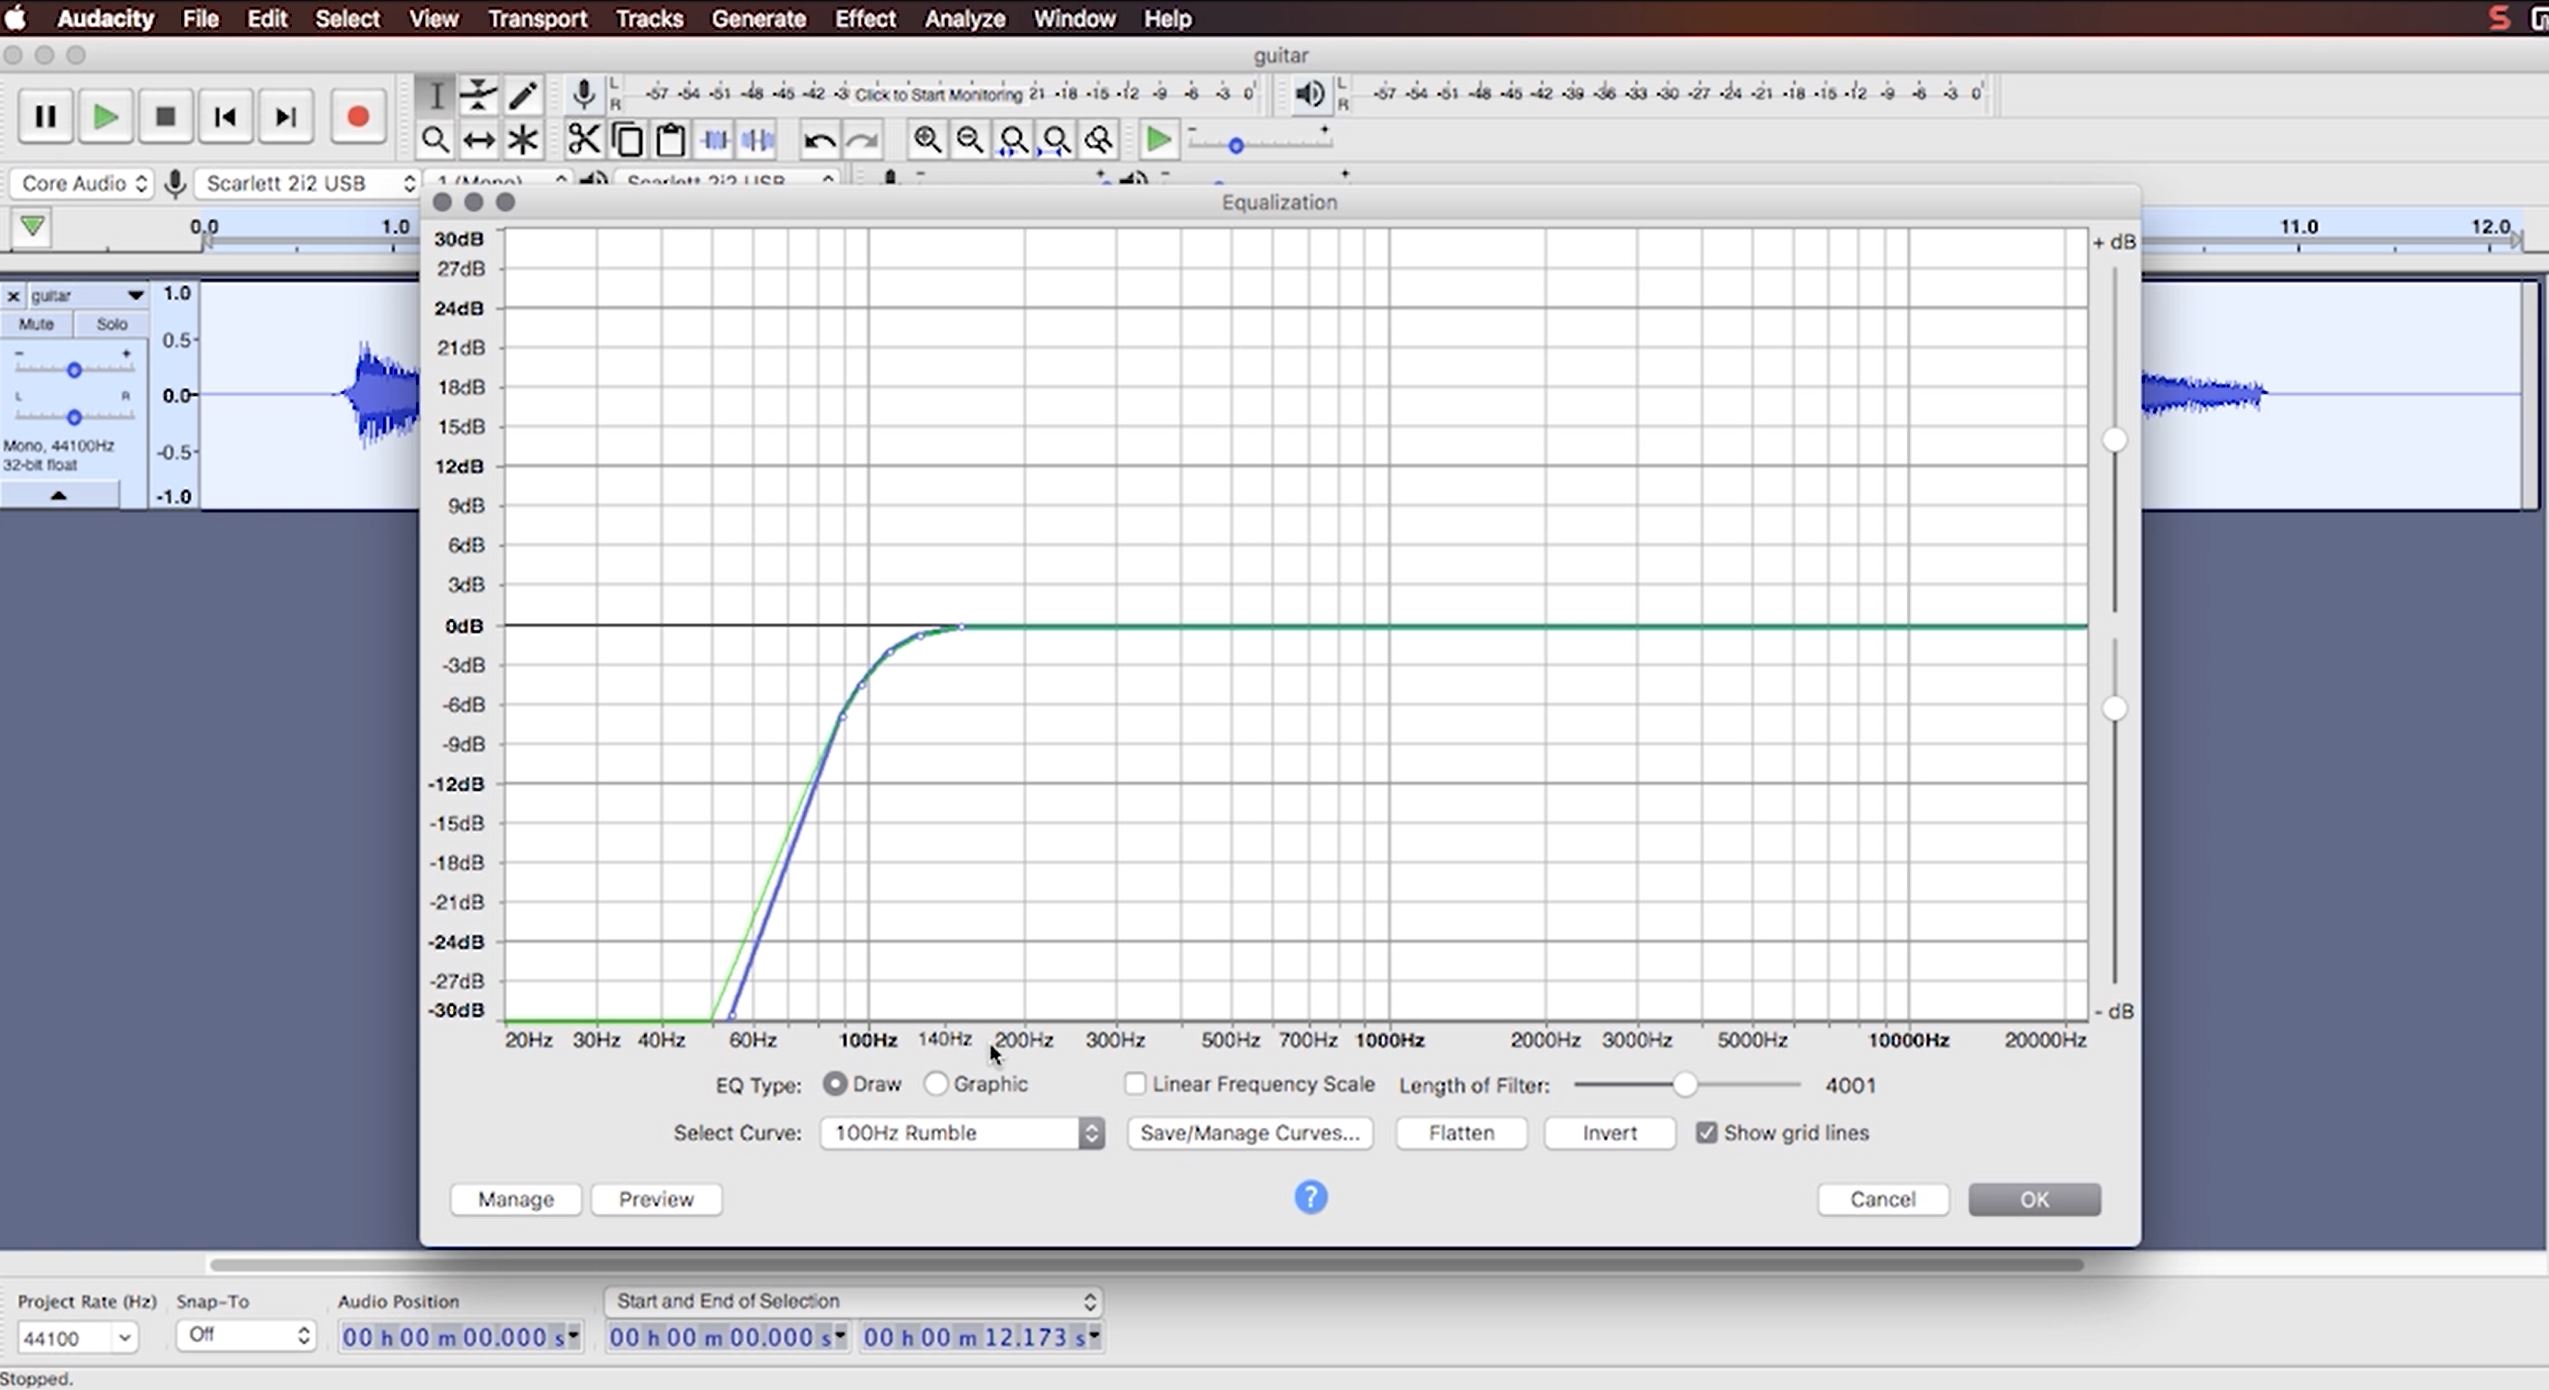Mute the guitar track
This screenshot has height=1390, width=2549.
(36, 323)
